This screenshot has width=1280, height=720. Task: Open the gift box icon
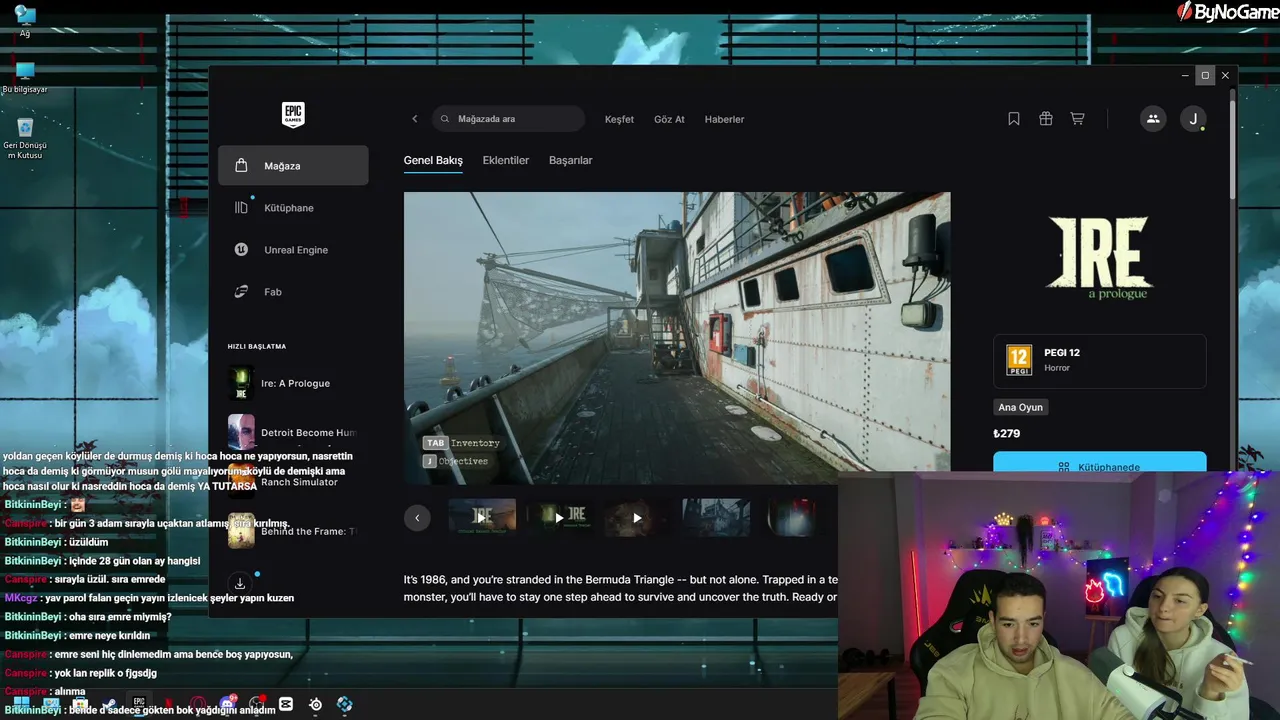tap(1046, 119)
